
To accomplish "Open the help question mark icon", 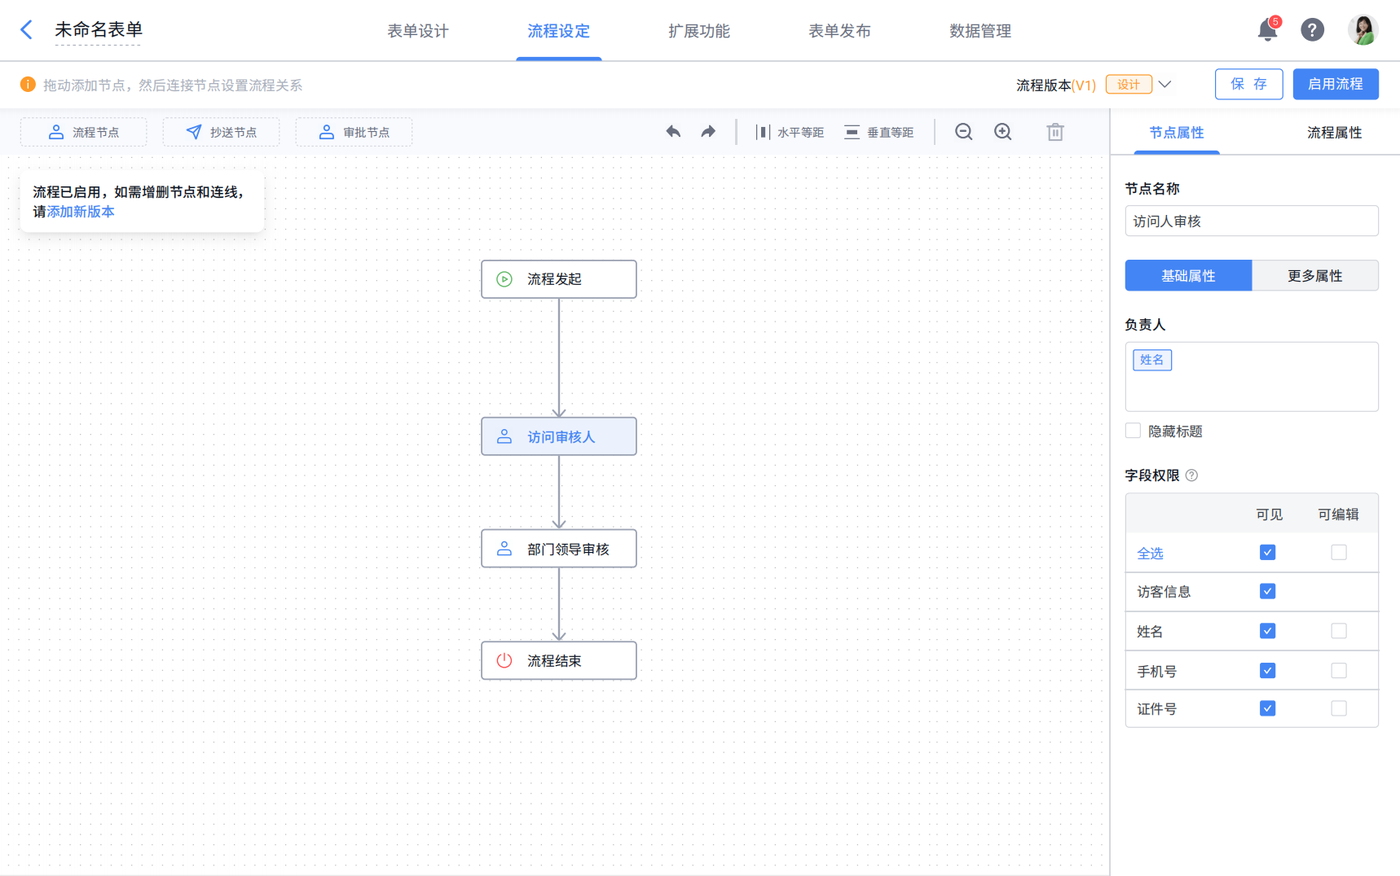I will click(x=1312, y=30).
